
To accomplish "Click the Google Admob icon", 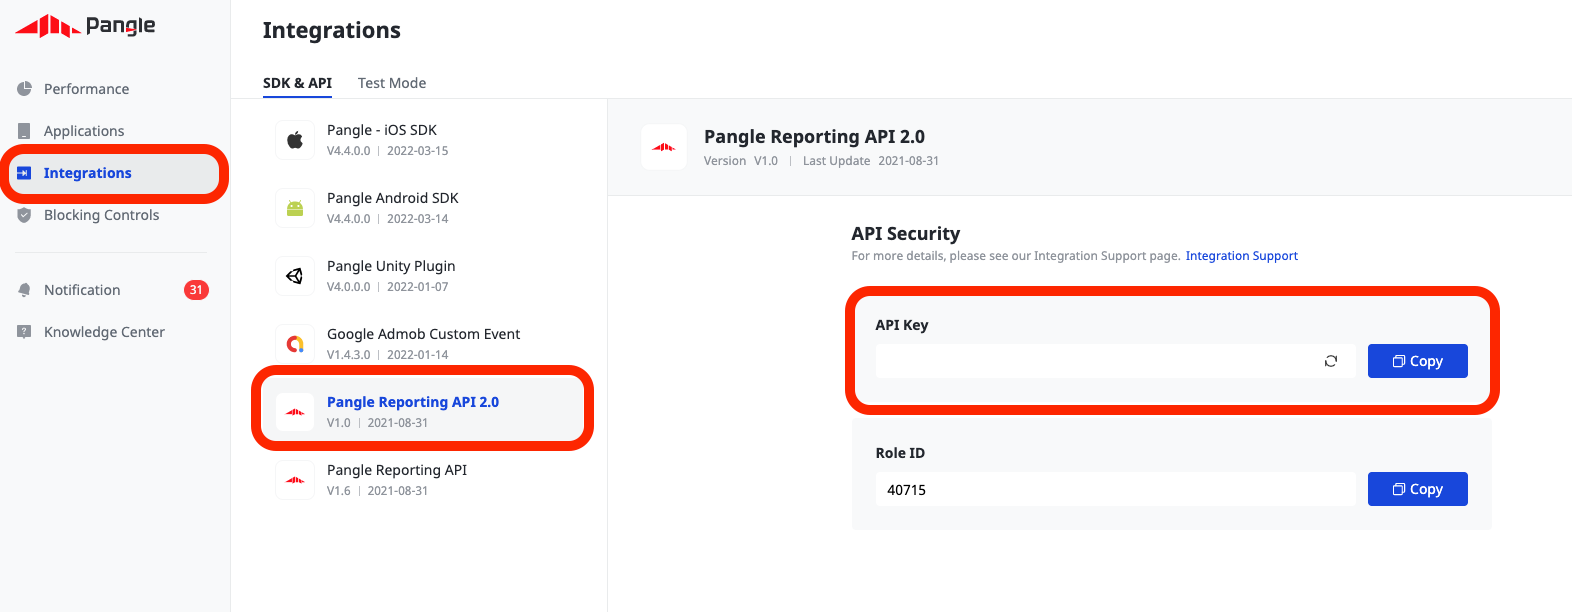I will [x=295, y=344].
